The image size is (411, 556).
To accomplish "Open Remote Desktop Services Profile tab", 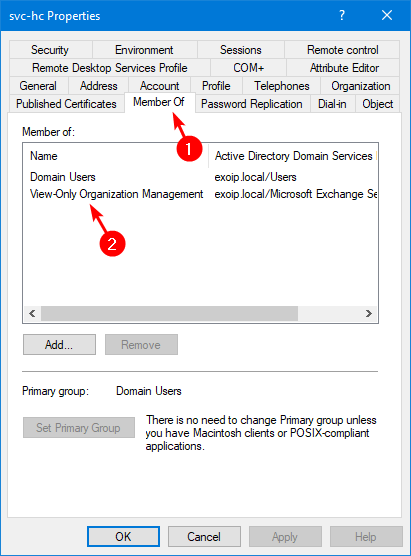I will pos(110,68).
